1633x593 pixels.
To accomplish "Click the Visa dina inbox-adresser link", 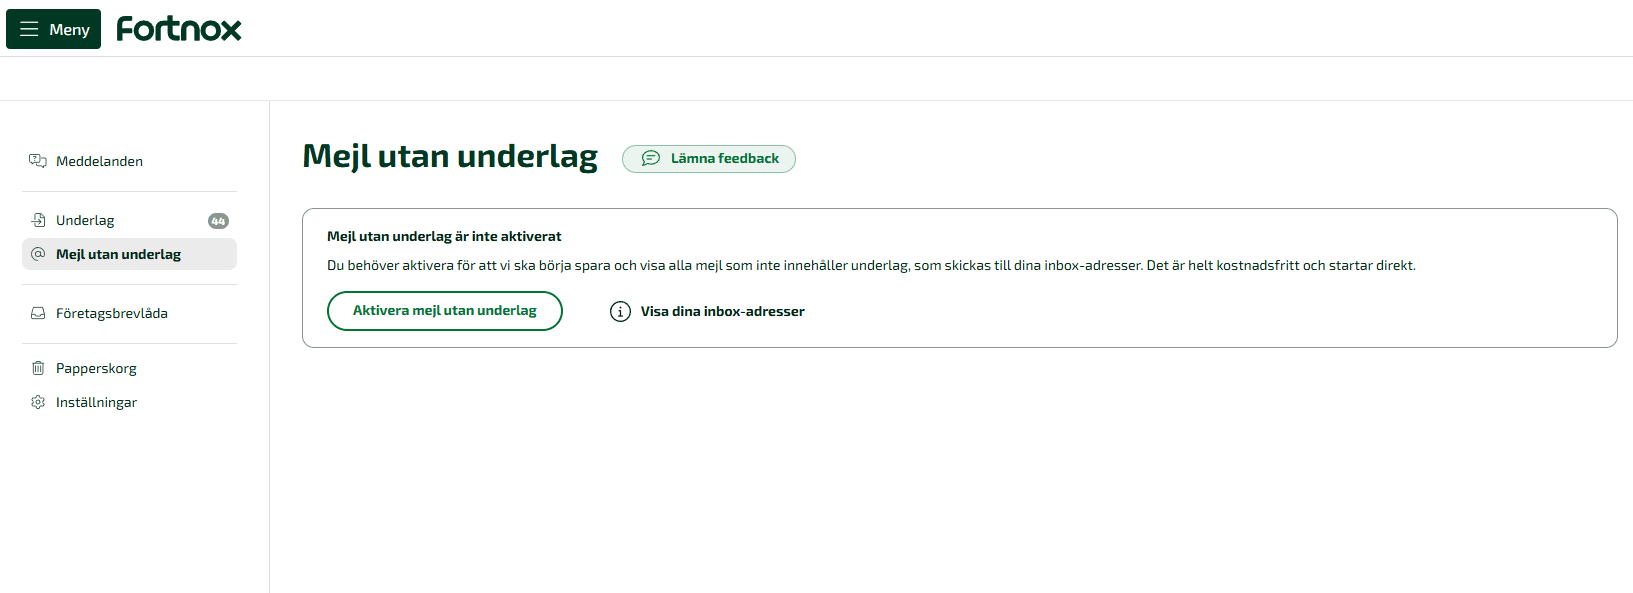I will click(x=722, y=311).
